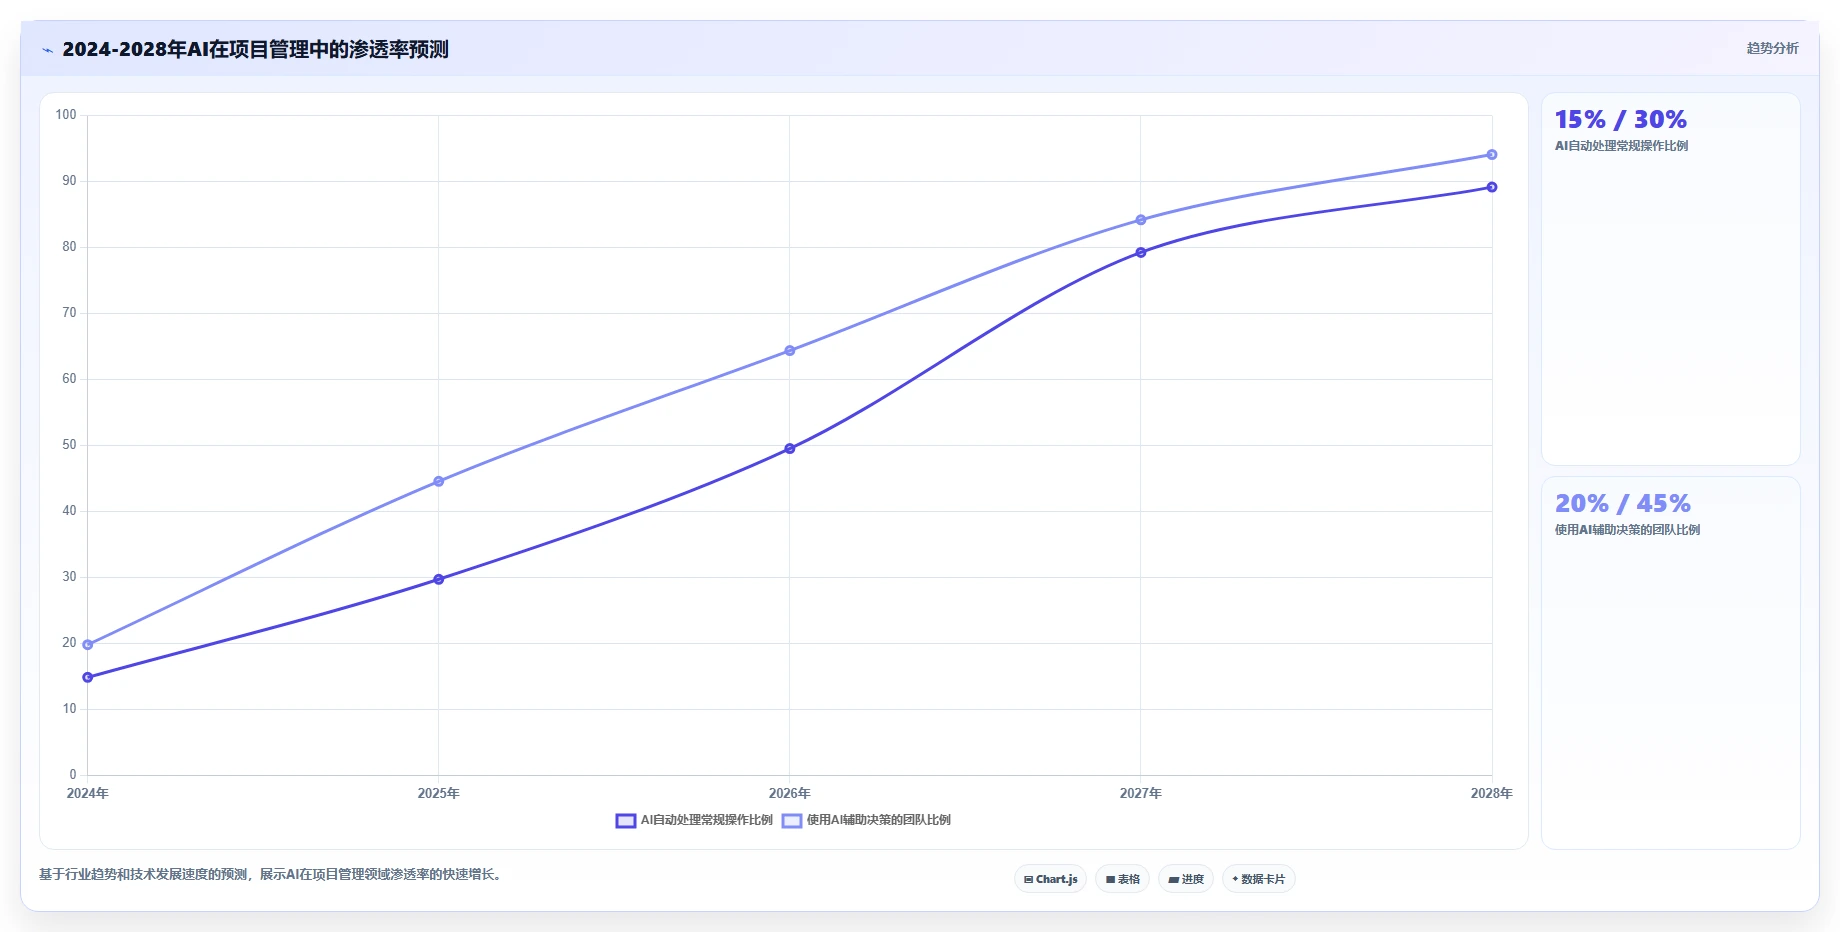
Task: Click the 100 y-axis label
Action: (66, 115)
